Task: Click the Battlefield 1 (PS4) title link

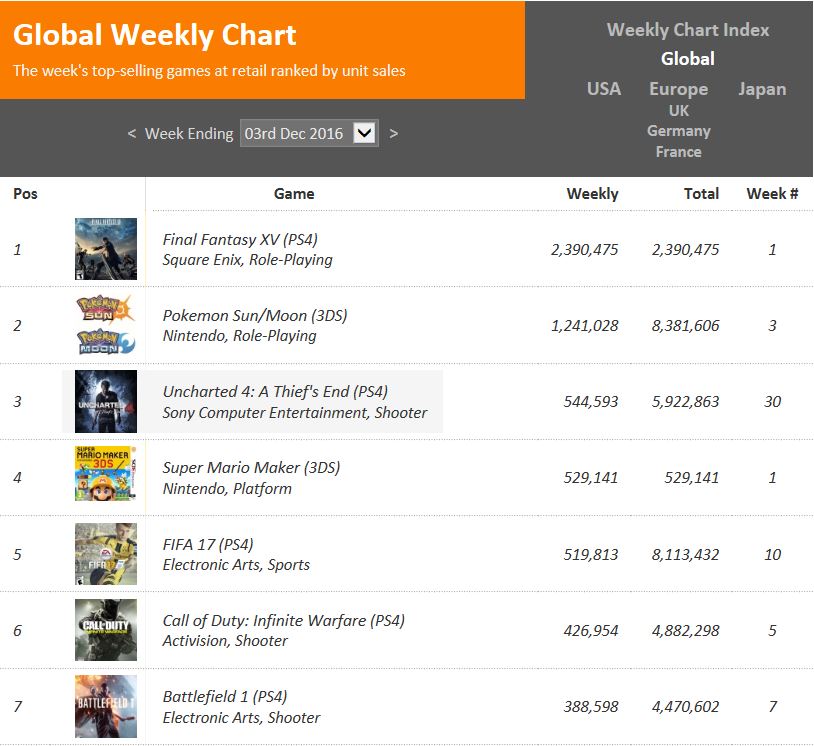Action: [225, 697]
